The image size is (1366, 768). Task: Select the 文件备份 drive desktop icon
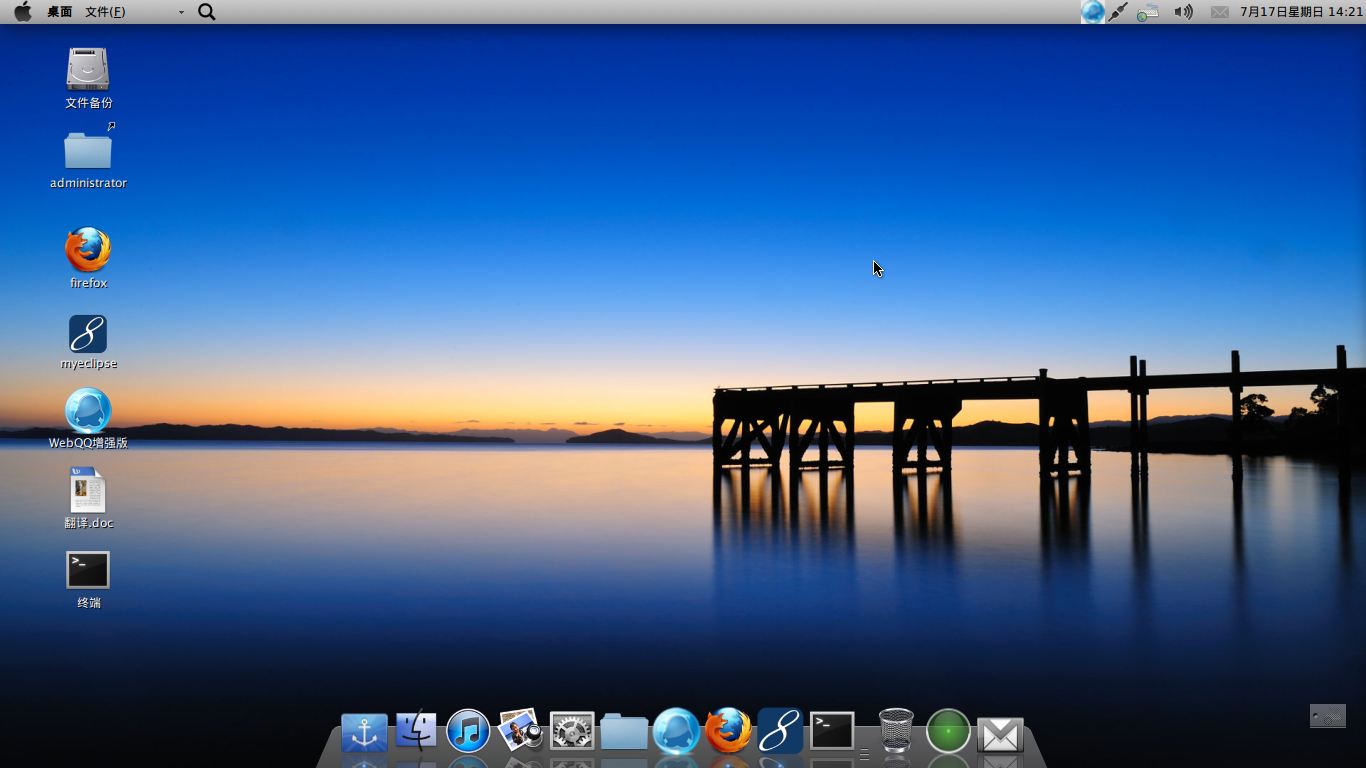click(88, 78)
